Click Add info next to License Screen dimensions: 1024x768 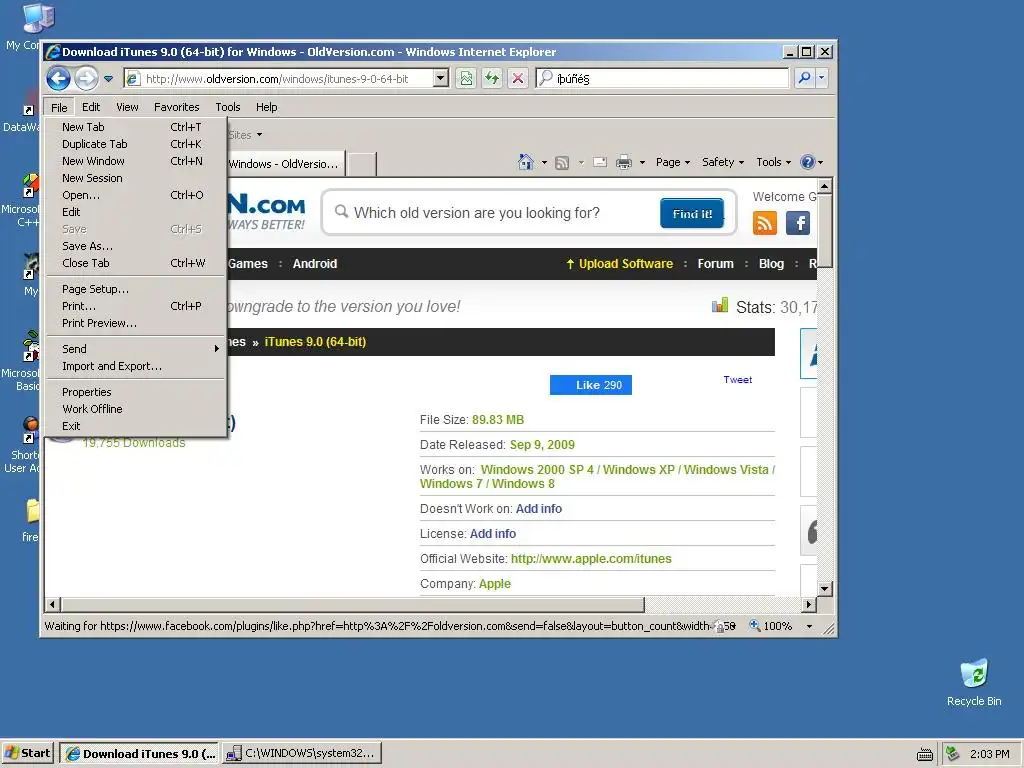492,534
